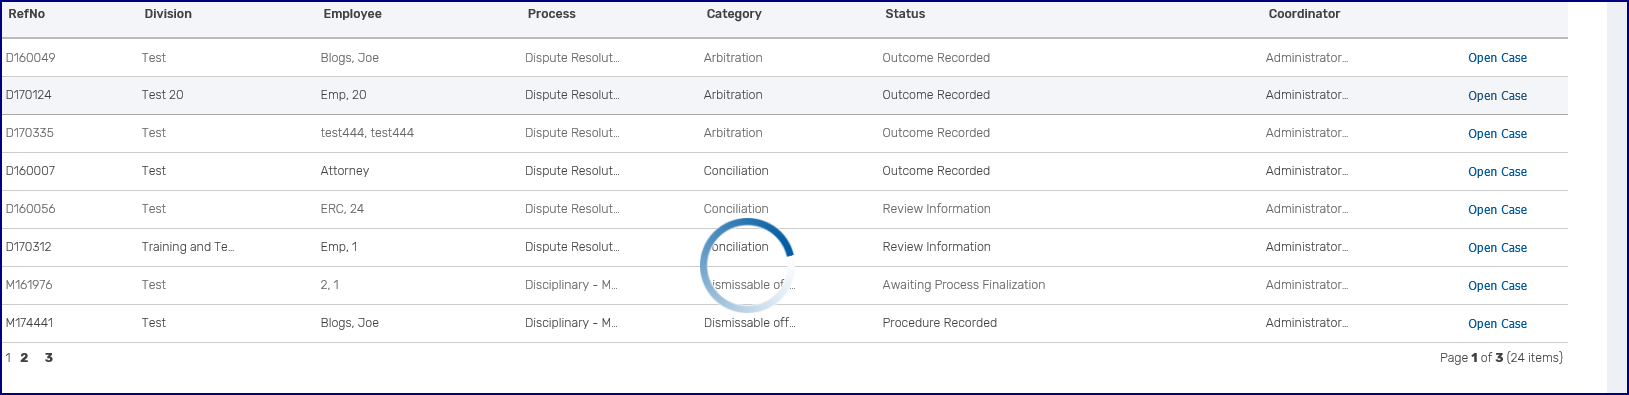
Task: Click the loading spinner in the table
Action: pyautogui.click(x=747, y=266)
